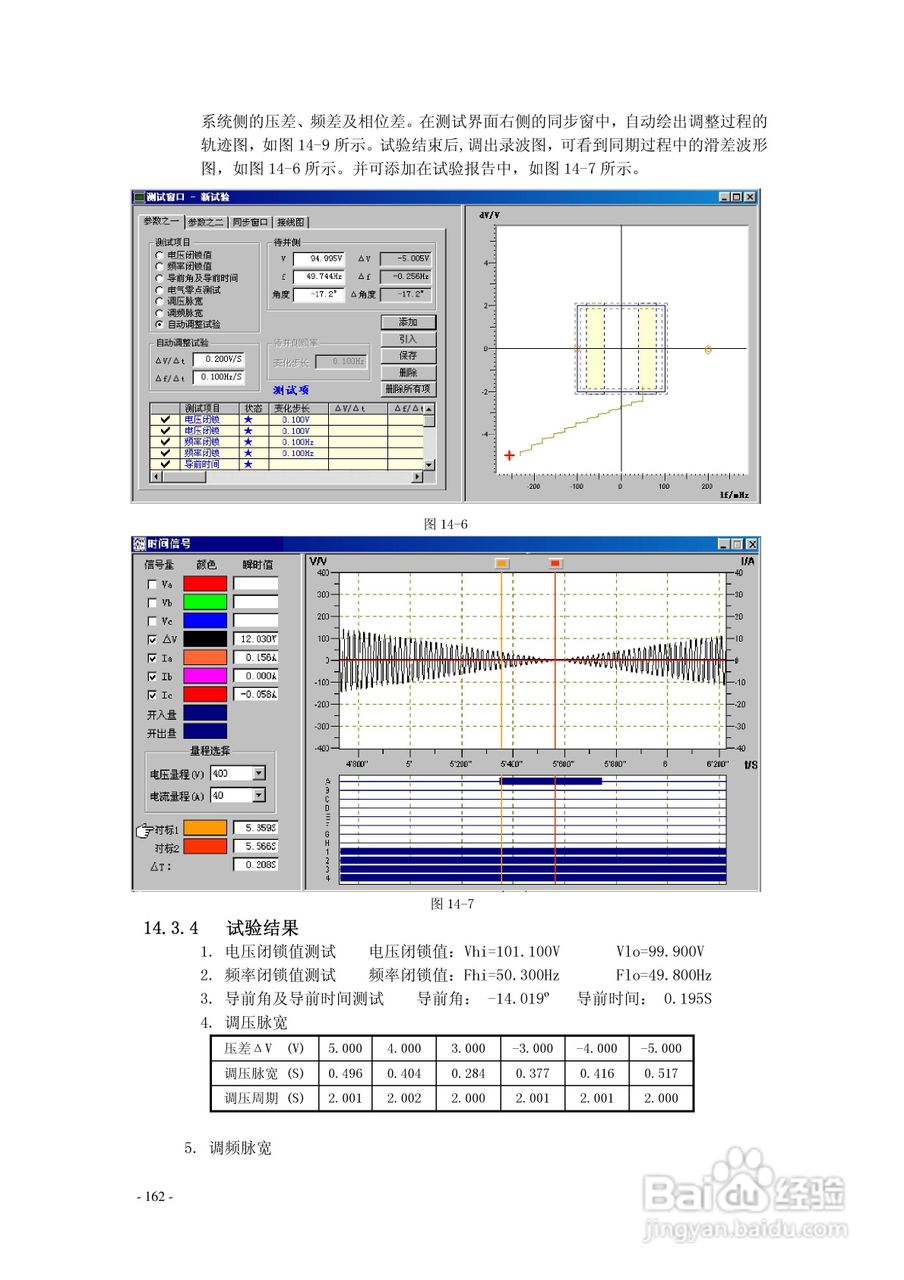Edit Δf/Δt field 0.100Hz/S

coord(219,377)
